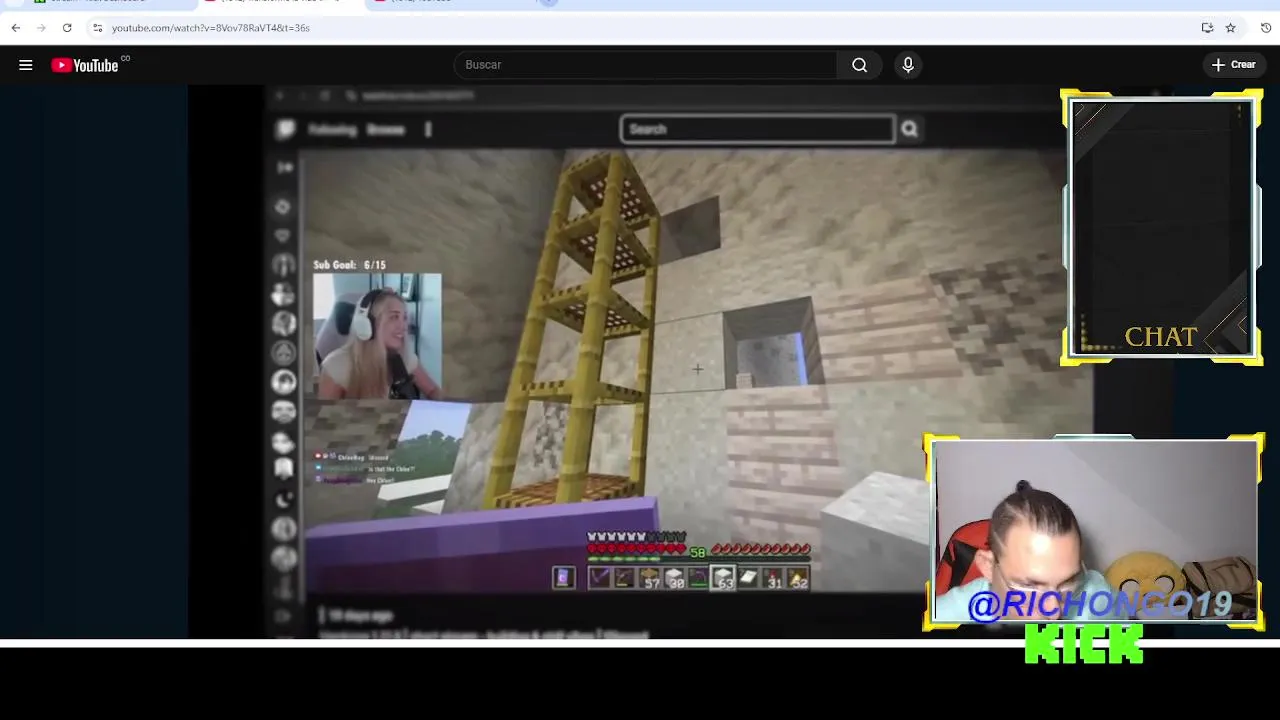
Task: Click the clock icon at the toolbar's right end
Action: point(1266,28)
